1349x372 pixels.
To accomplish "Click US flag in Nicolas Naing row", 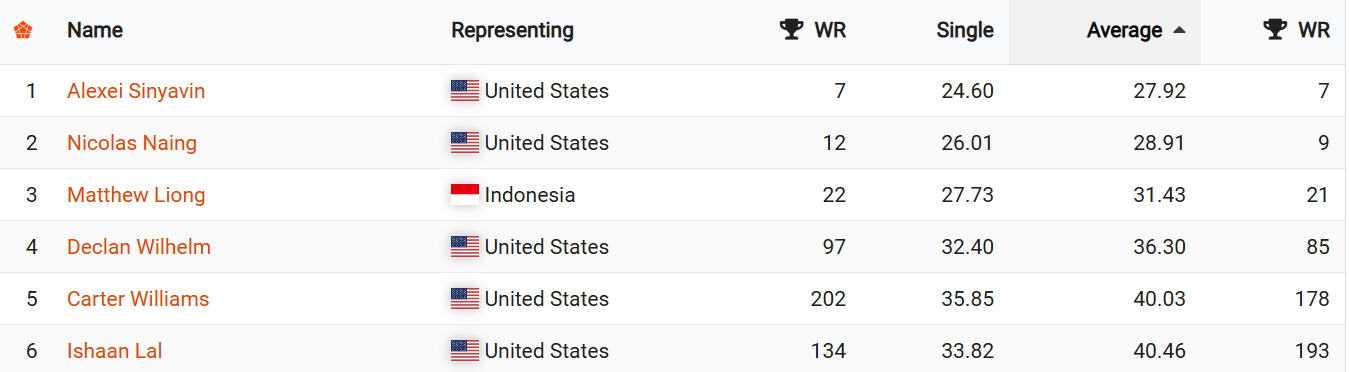I will pos(465,143).
